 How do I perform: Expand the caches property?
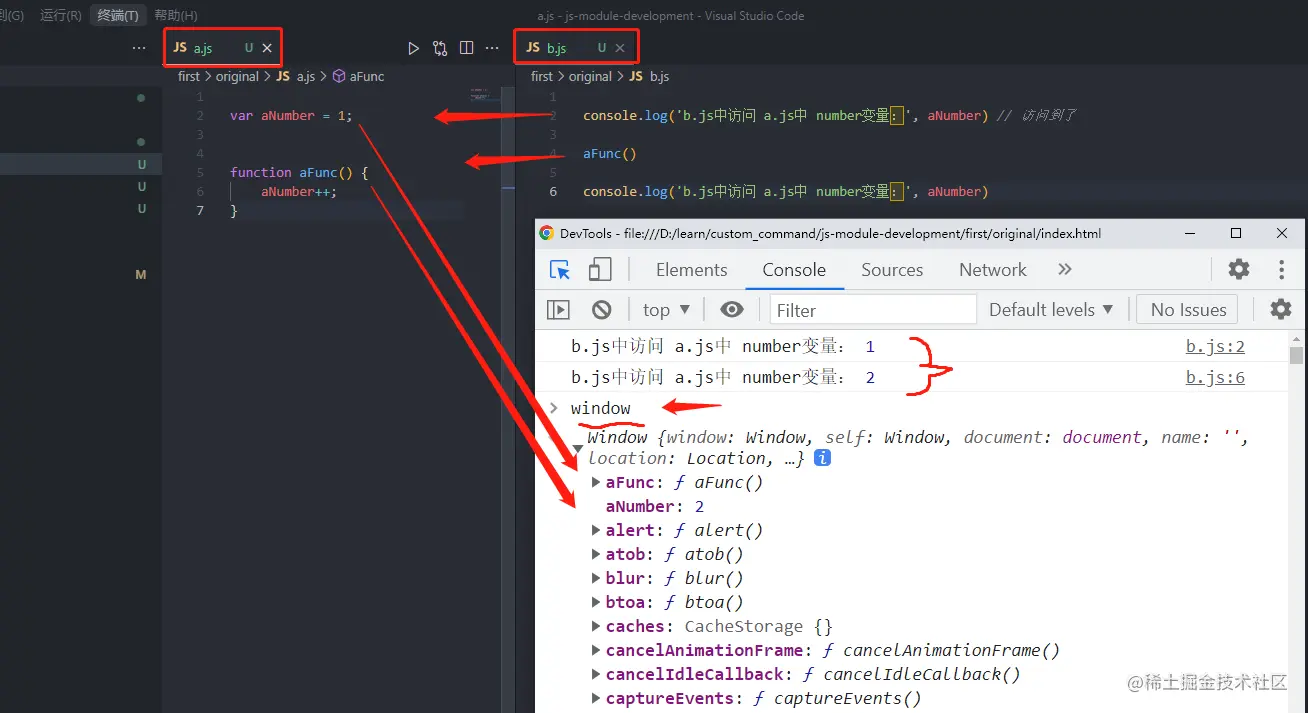596,626
